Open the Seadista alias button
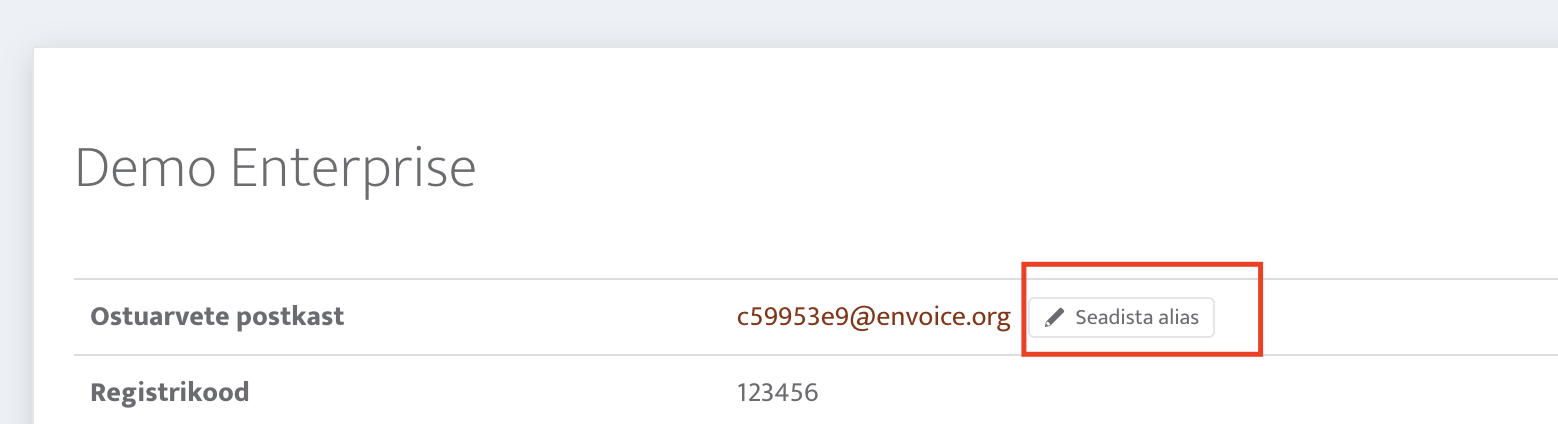Viewport: 1558px width, 424px height. tap(1121, 318)
